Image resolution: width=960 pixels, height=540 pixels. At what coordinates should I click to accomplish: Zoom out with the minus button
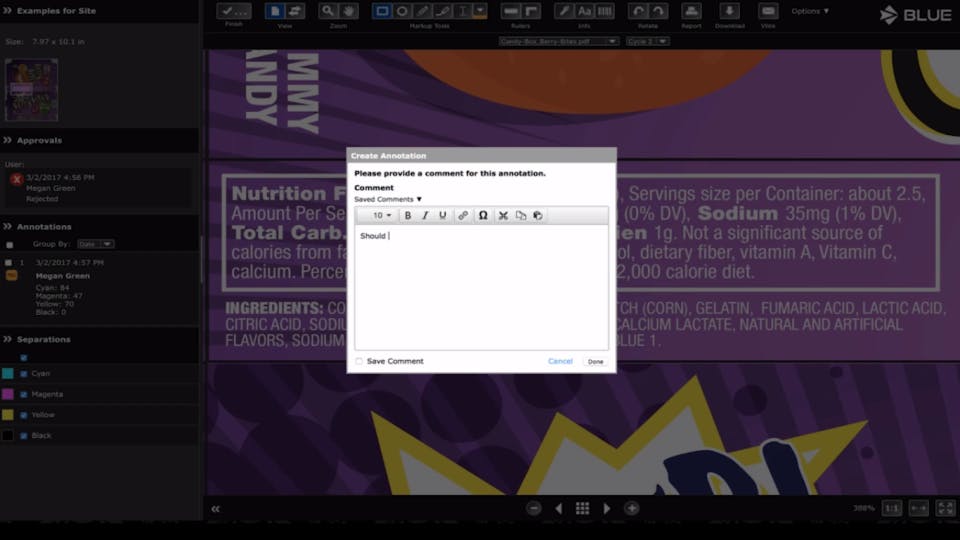pyautogui.click(x=534, y=508)
